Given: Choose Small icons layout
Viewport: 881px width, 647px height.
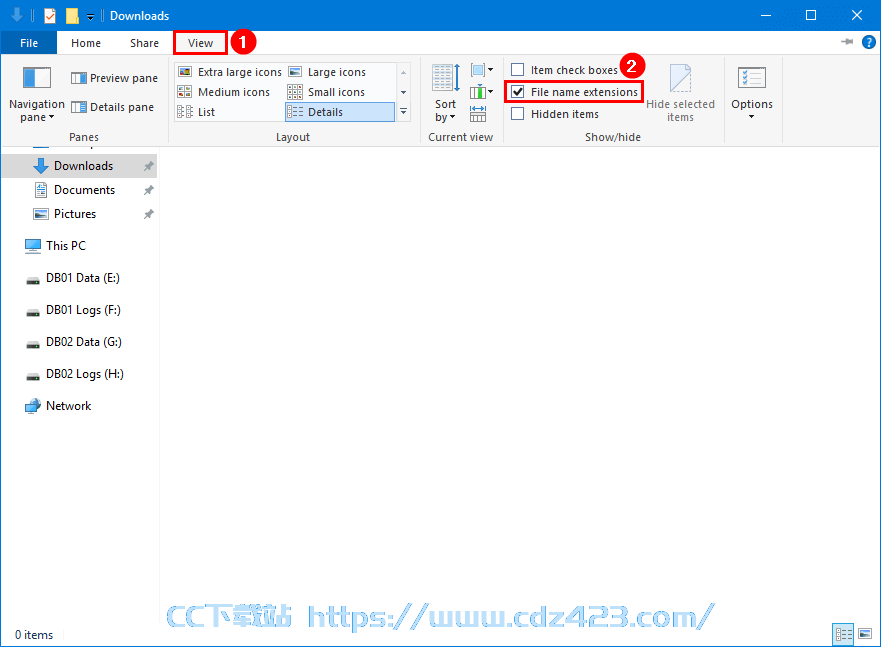Looking at the screenshot, I should coord(326,92).
